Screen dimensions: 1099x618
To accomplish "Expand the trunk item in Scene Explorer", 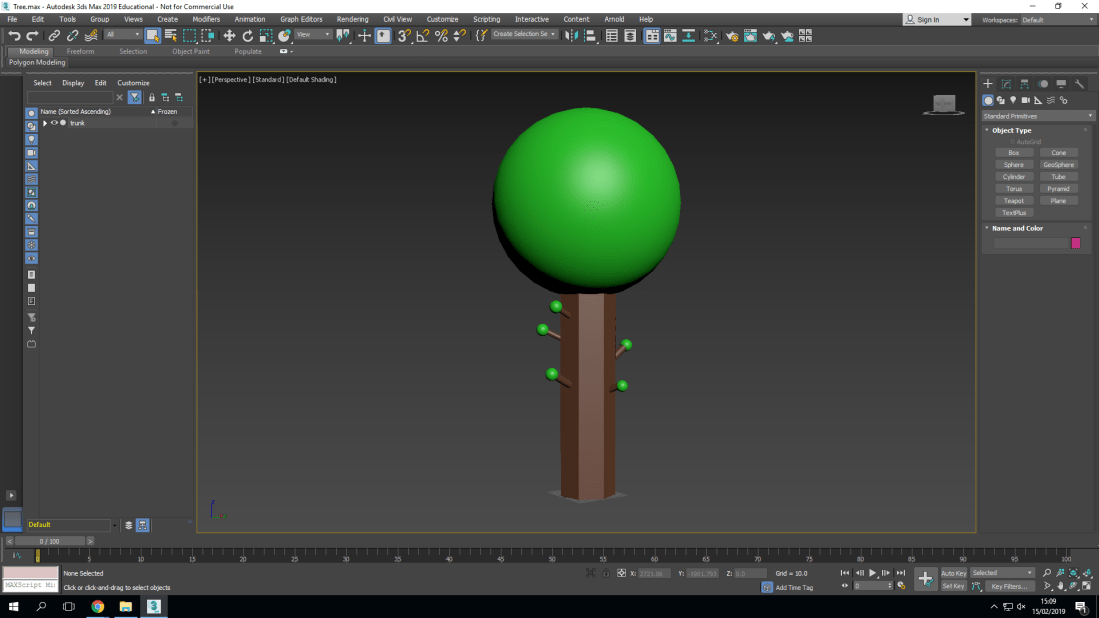I will coord(44,123).
